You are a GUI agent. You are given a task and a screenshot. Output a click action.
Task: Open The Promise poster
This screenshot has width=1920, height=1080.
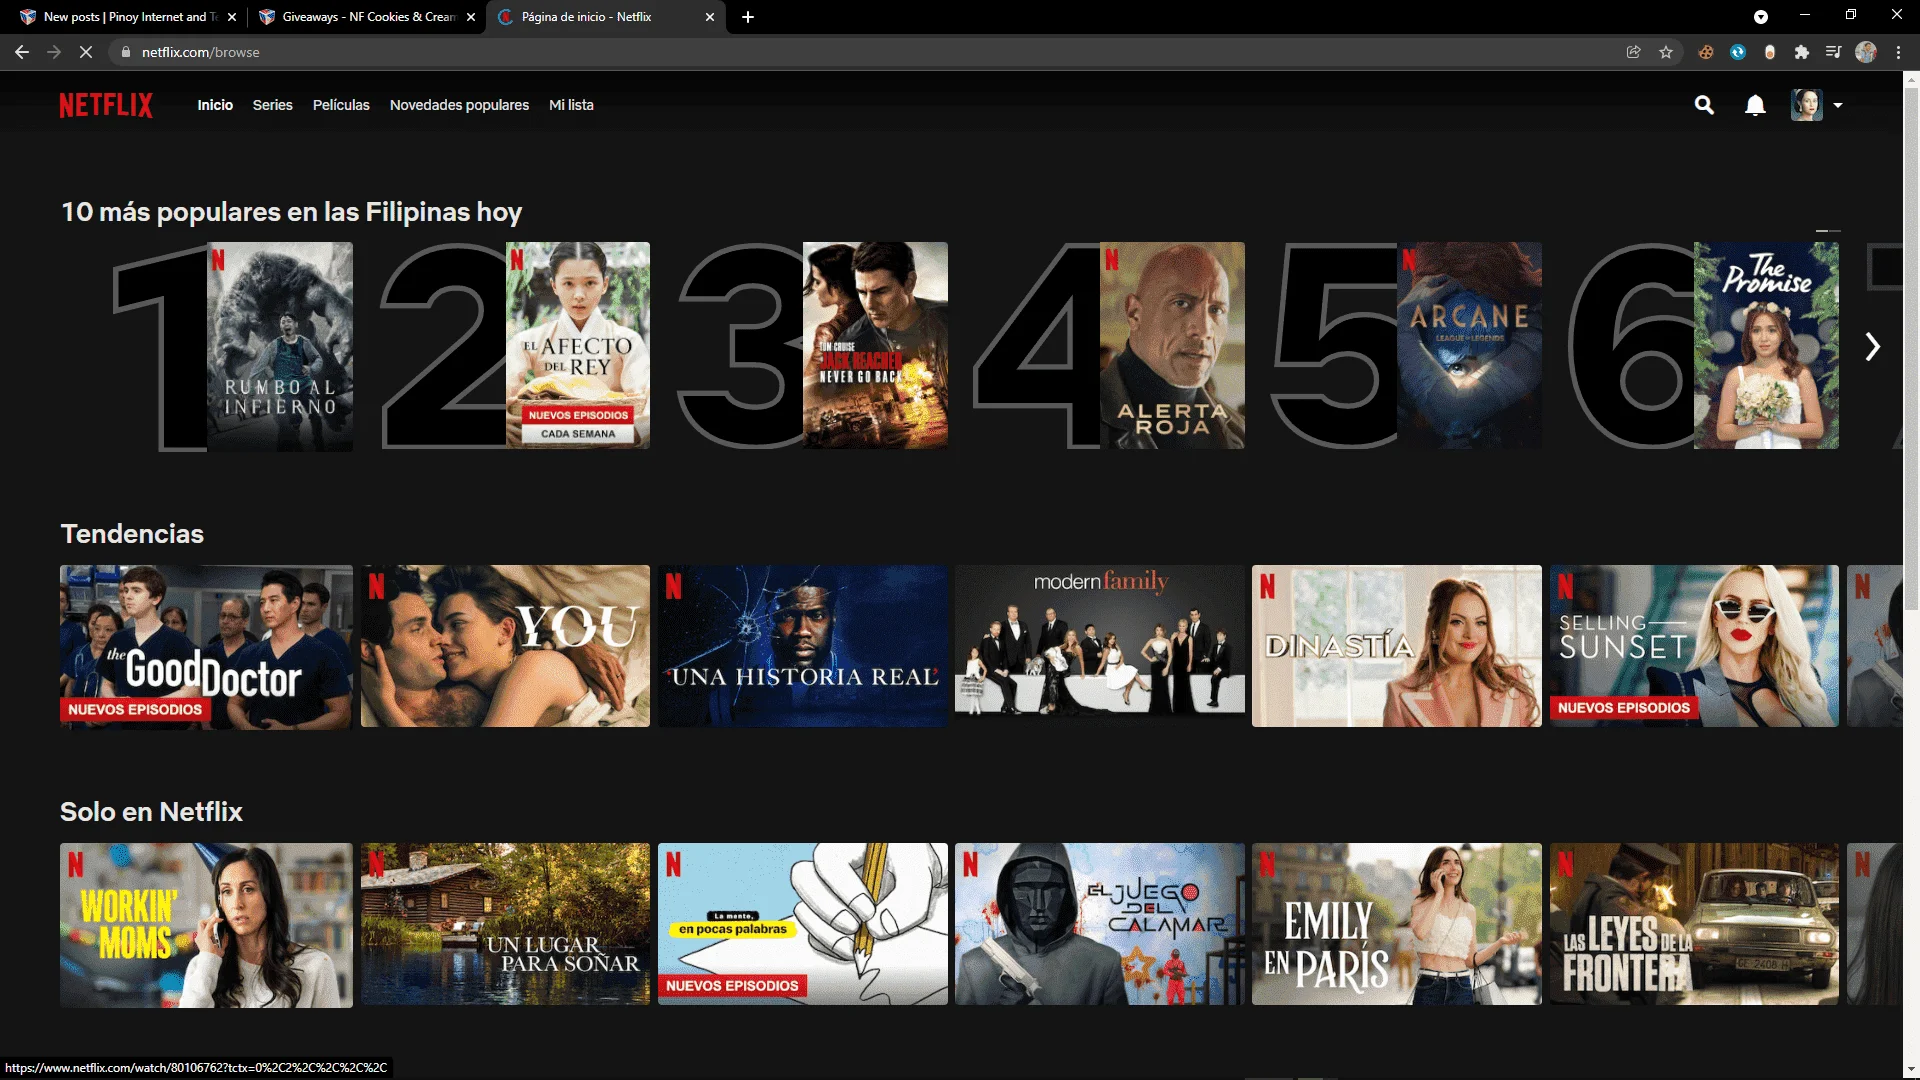1766,346
